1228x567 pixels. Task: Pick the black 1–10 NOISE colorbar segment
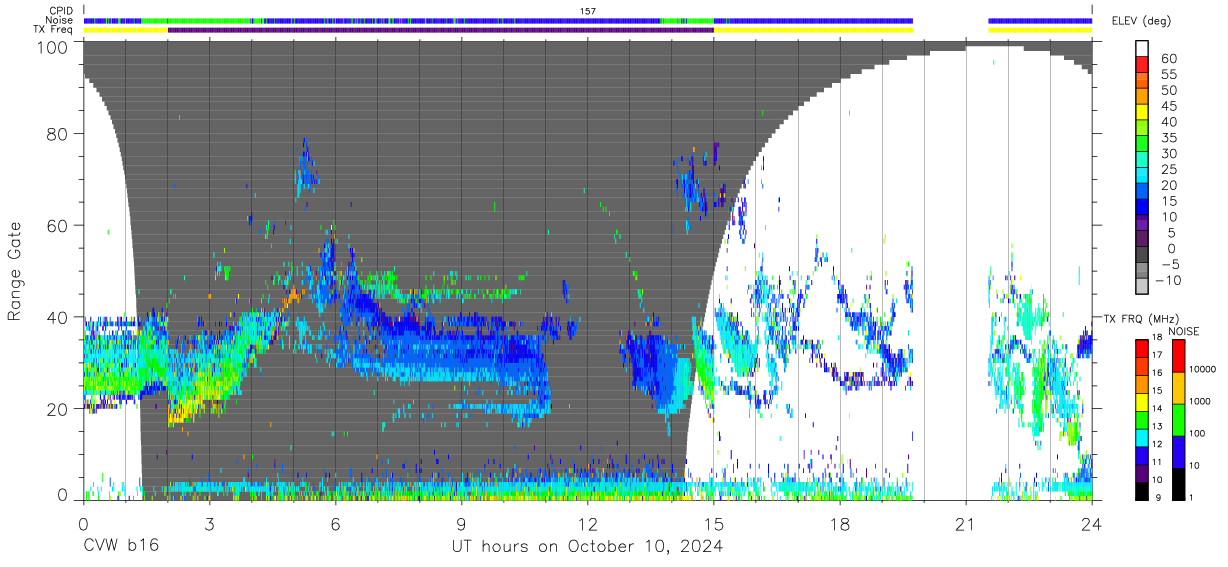point(1179,482)
